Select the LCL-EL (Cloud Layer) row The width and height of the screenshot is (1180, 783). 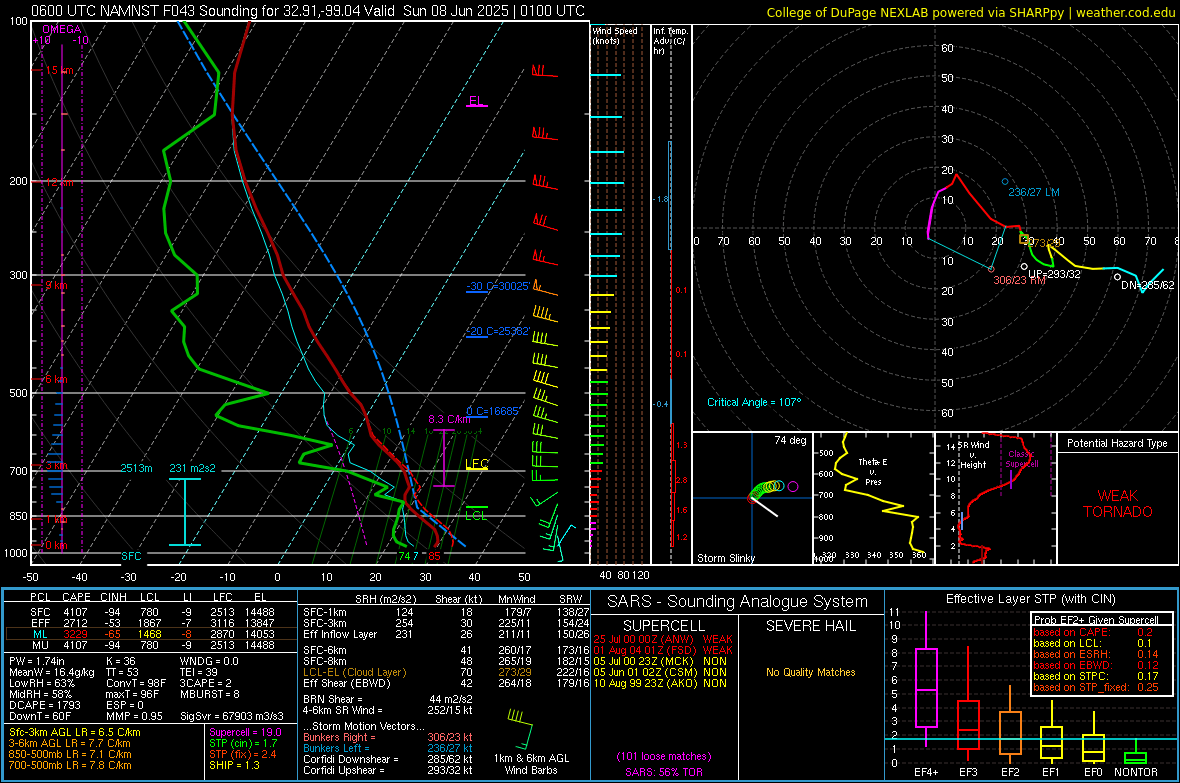click(446, 672)
